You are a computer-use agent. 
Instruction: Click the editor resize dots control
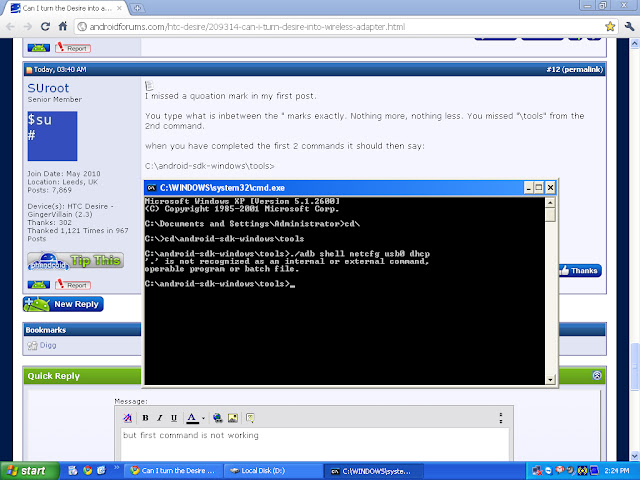501,418
